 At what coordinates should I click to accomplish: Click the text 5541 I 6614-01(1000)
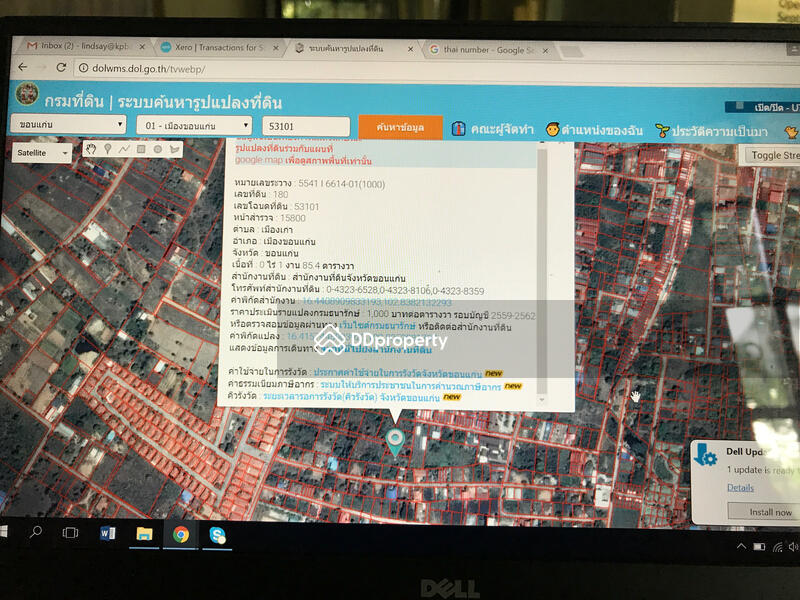pos(341,184)
